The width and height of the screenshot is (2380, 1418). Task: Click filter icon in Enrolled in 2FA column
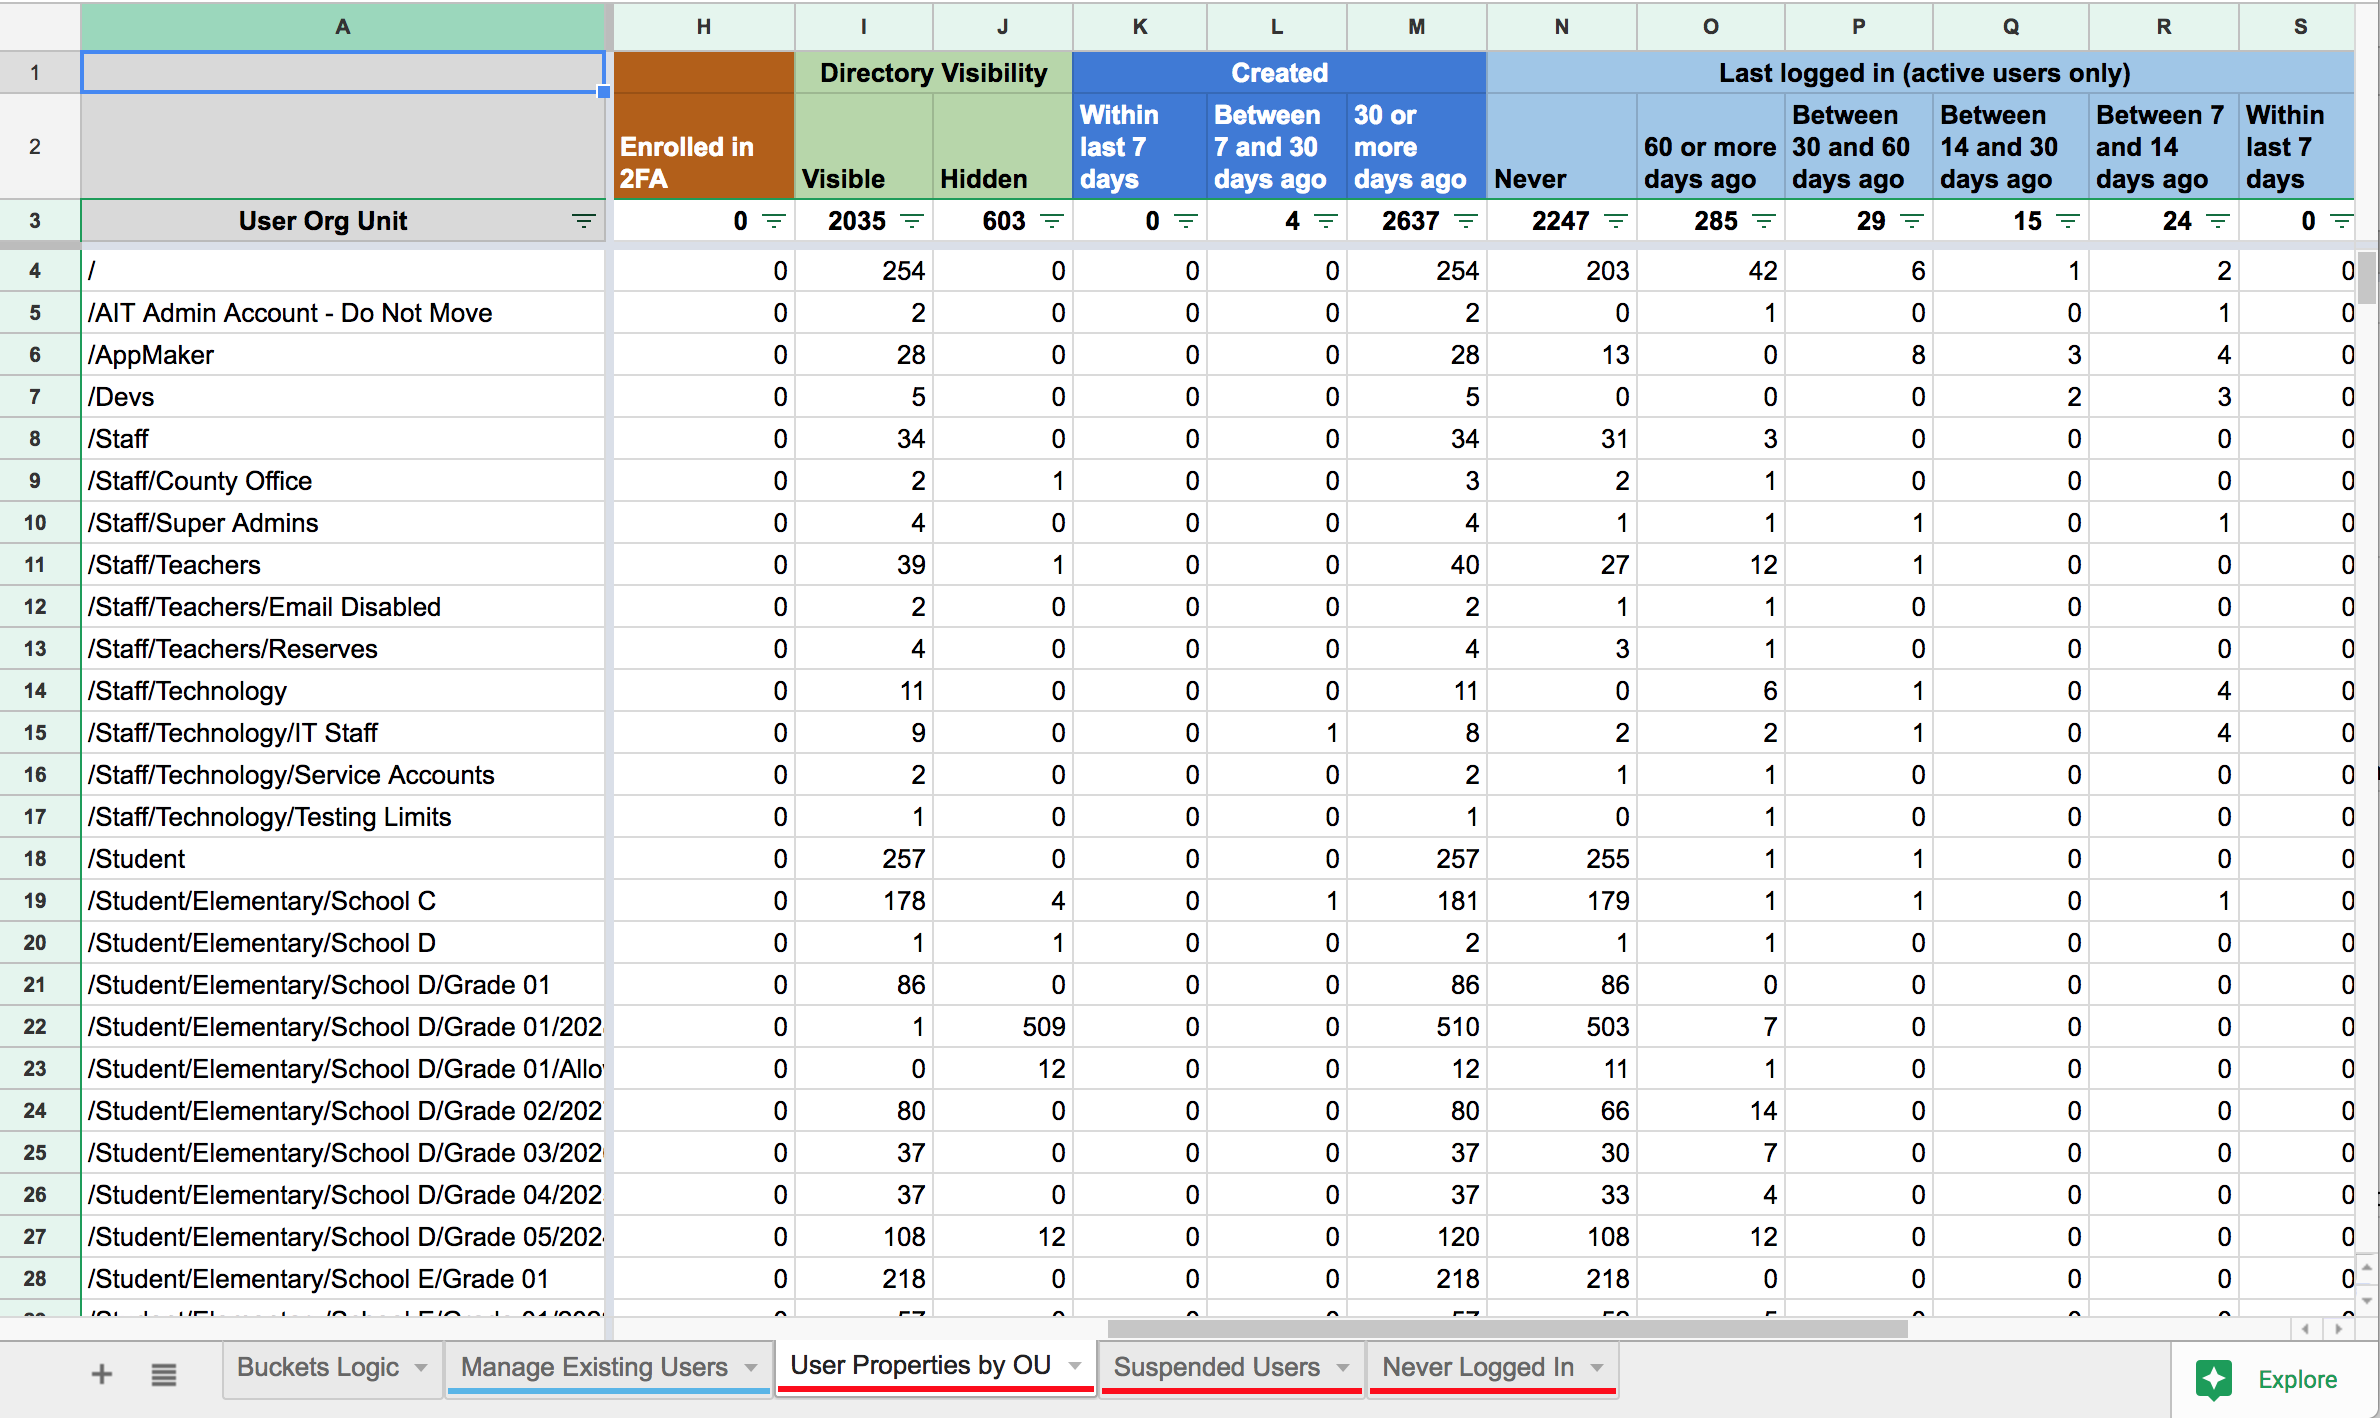[x=774, y=221]
